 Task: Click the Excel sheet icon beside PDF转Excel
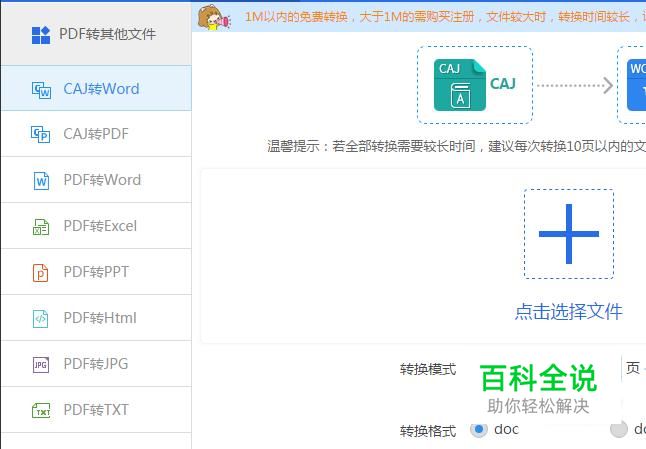[x=41, y=227]
